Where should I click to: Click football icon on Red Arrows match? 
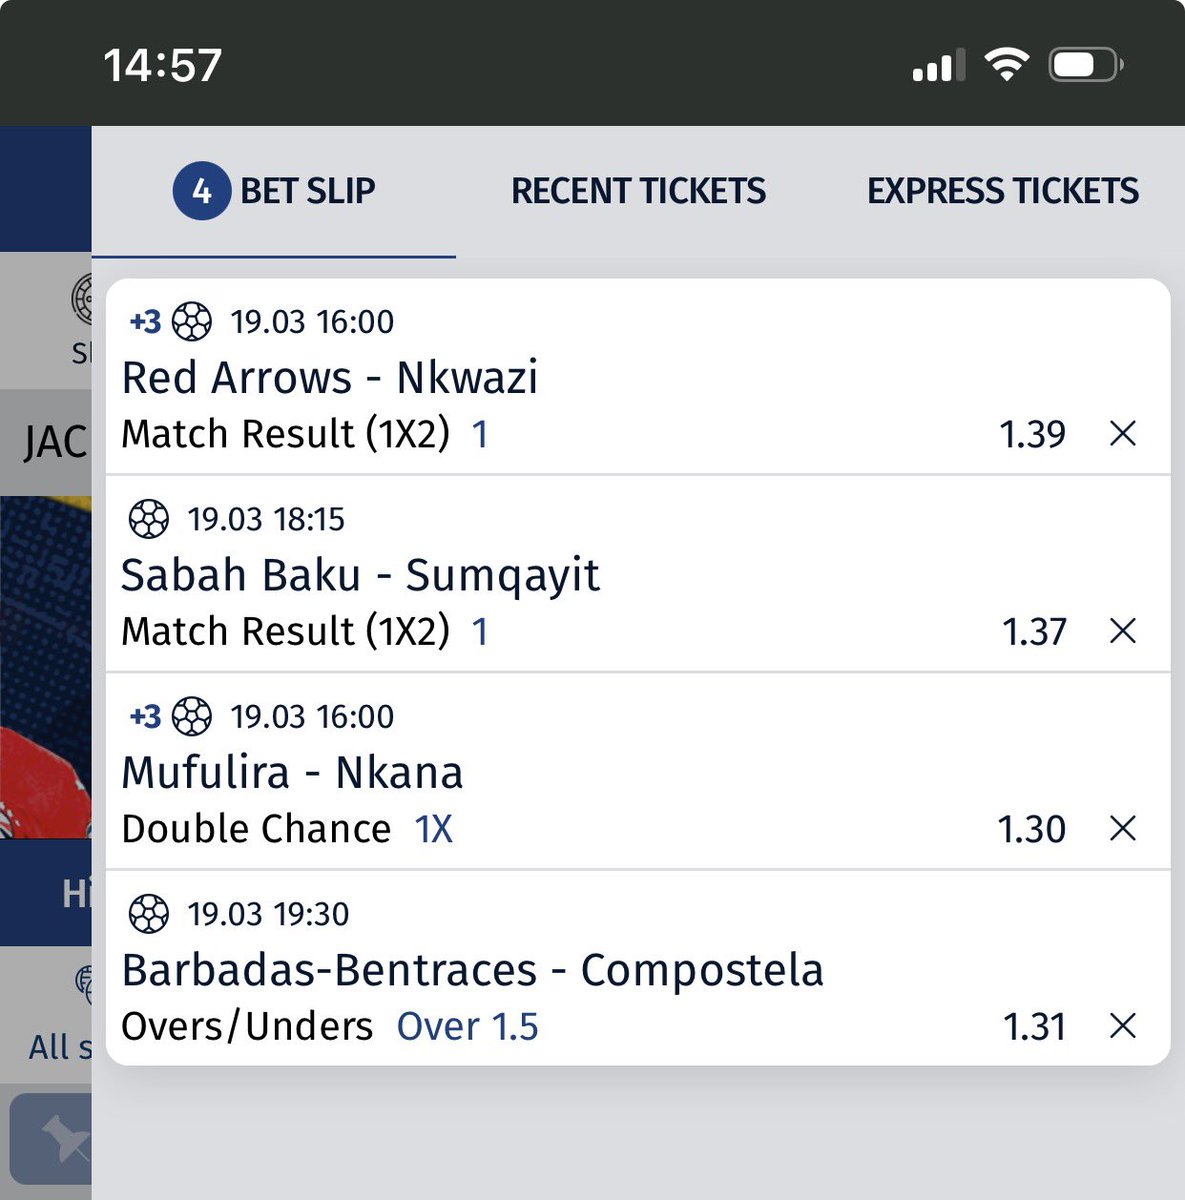pos(192,322)
